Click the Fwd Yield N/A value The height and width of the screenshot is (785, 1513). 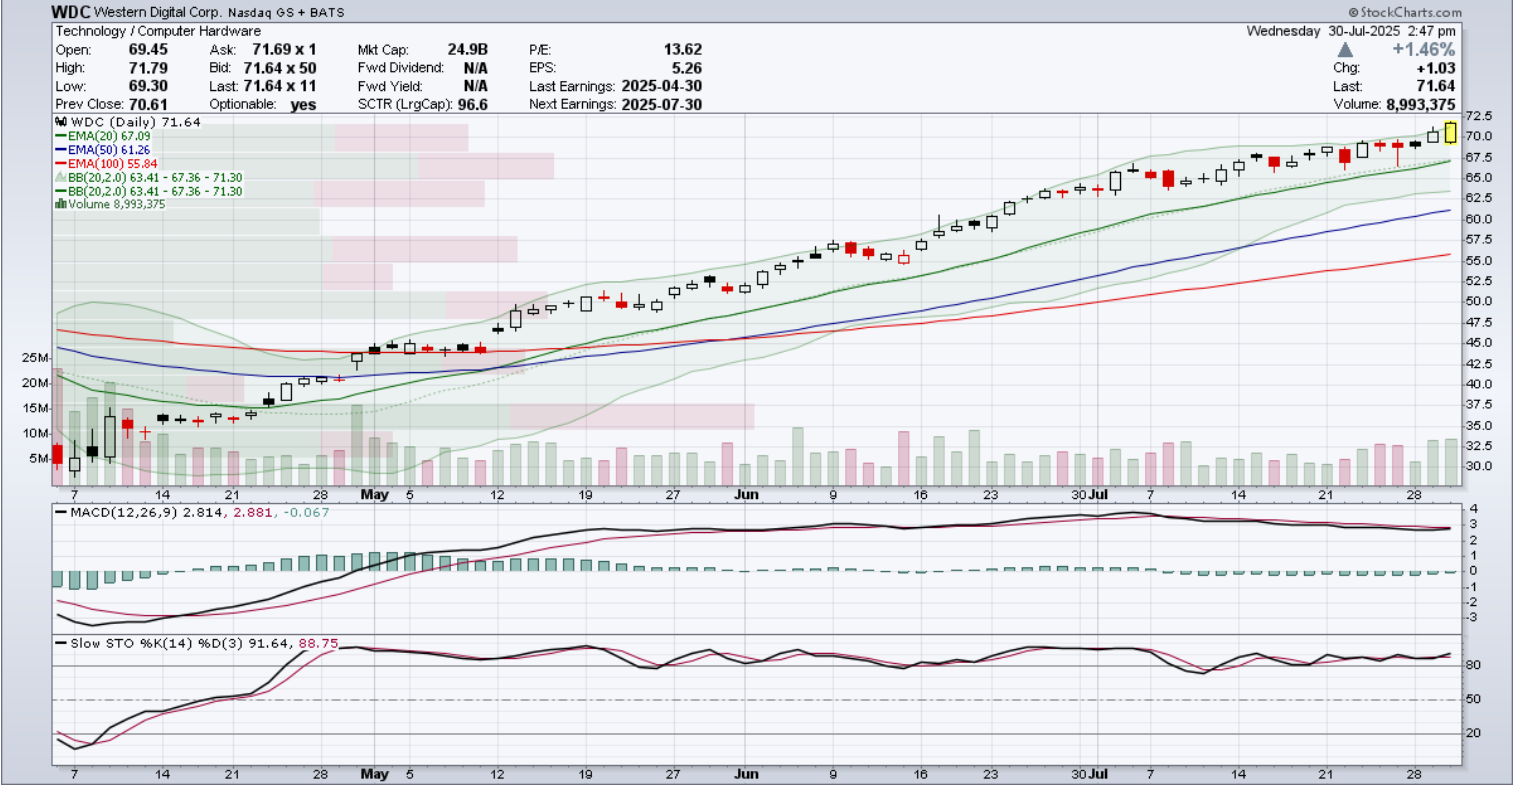point(476,86)
